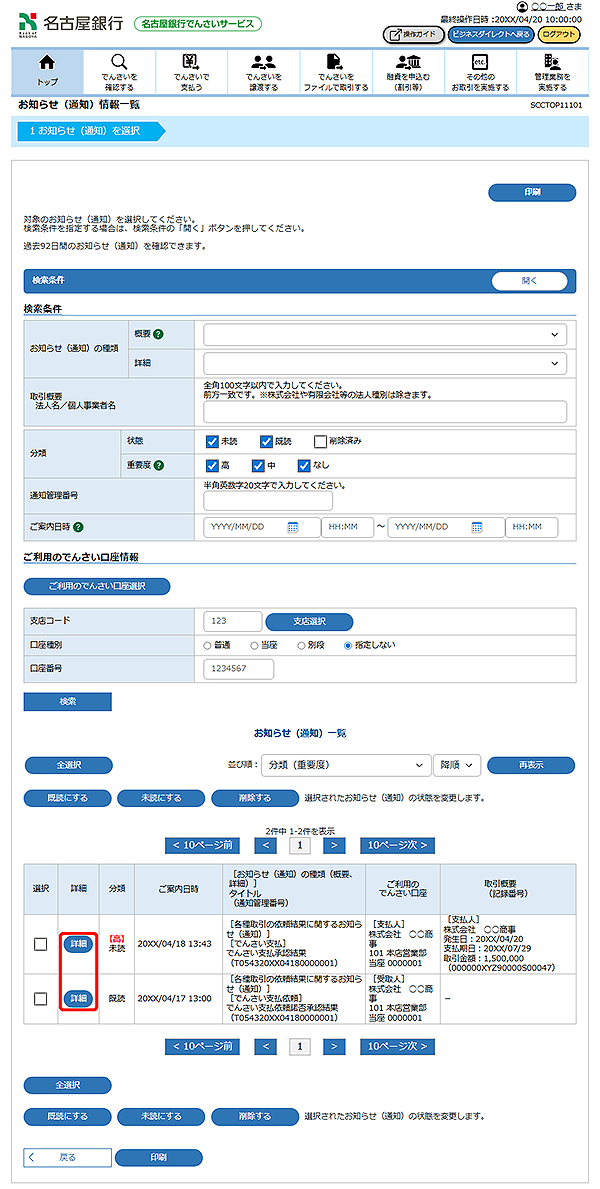Expand the 概要 notification type dropdown
This screenshot has height=1189, width=600.
point(385,335)
